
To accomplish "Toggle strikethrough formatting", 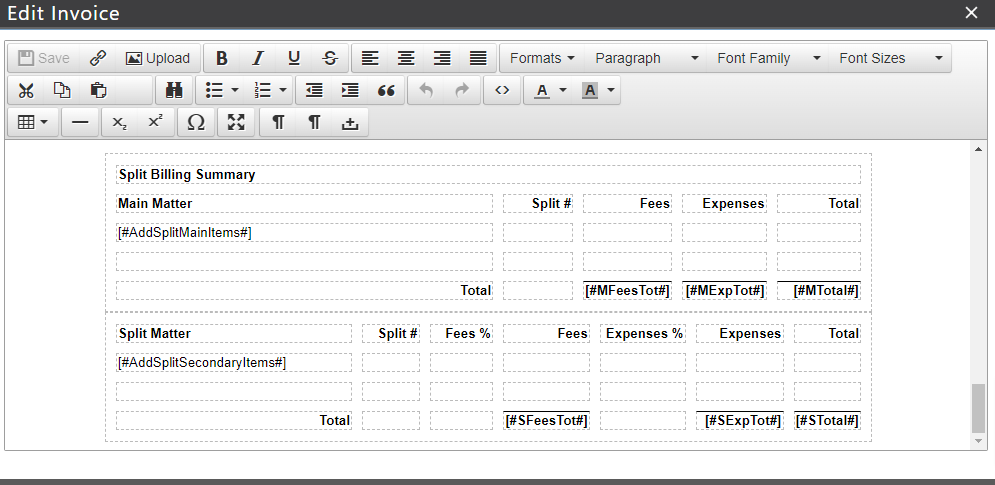I will (330, 58).
